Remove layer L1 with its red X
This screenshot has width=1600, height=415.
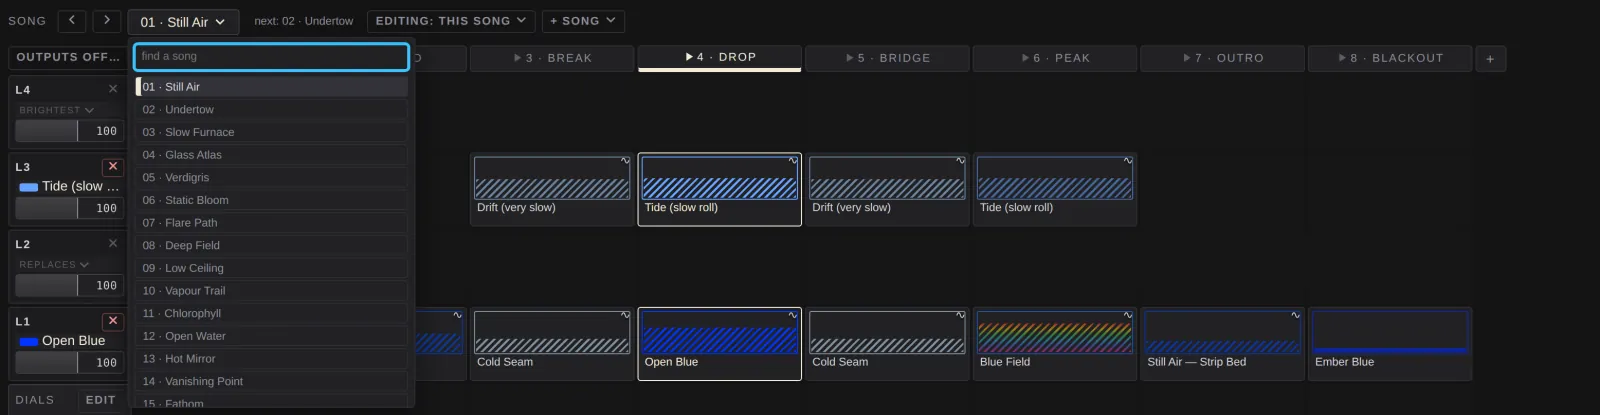click(x=113, y=320)
